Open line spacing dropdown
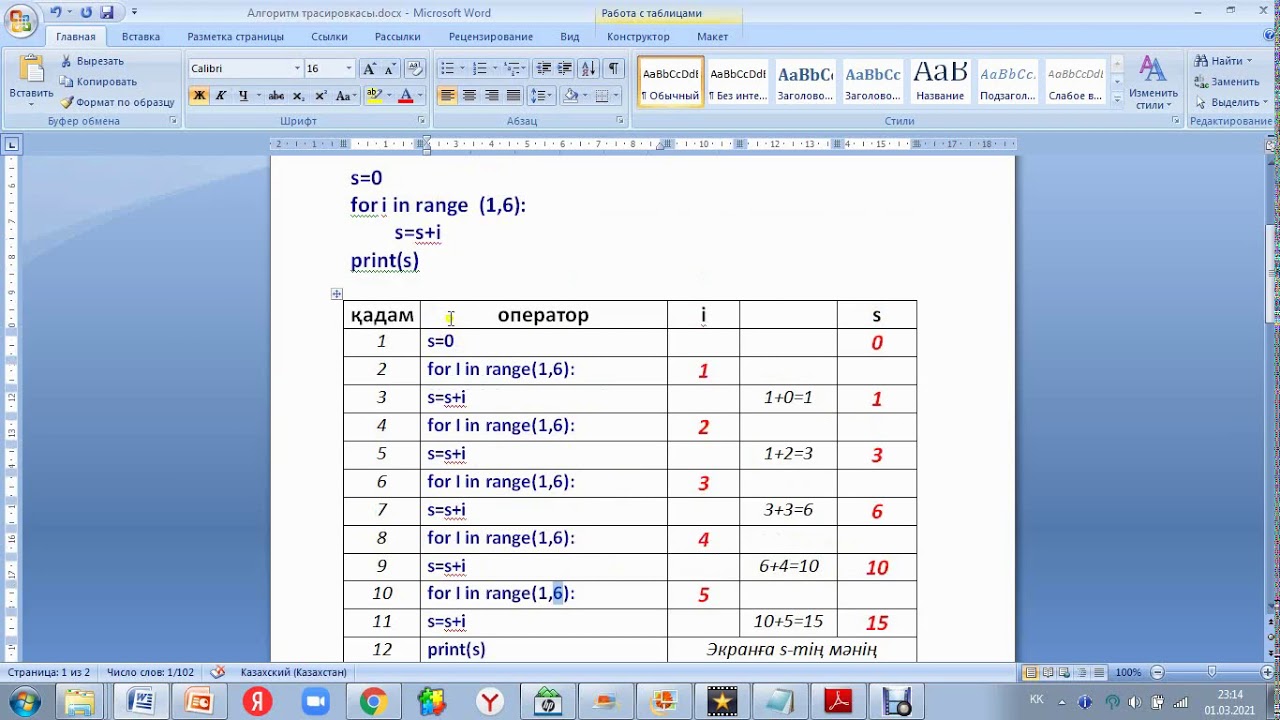 pyautogui.click(x=541, y=96)
